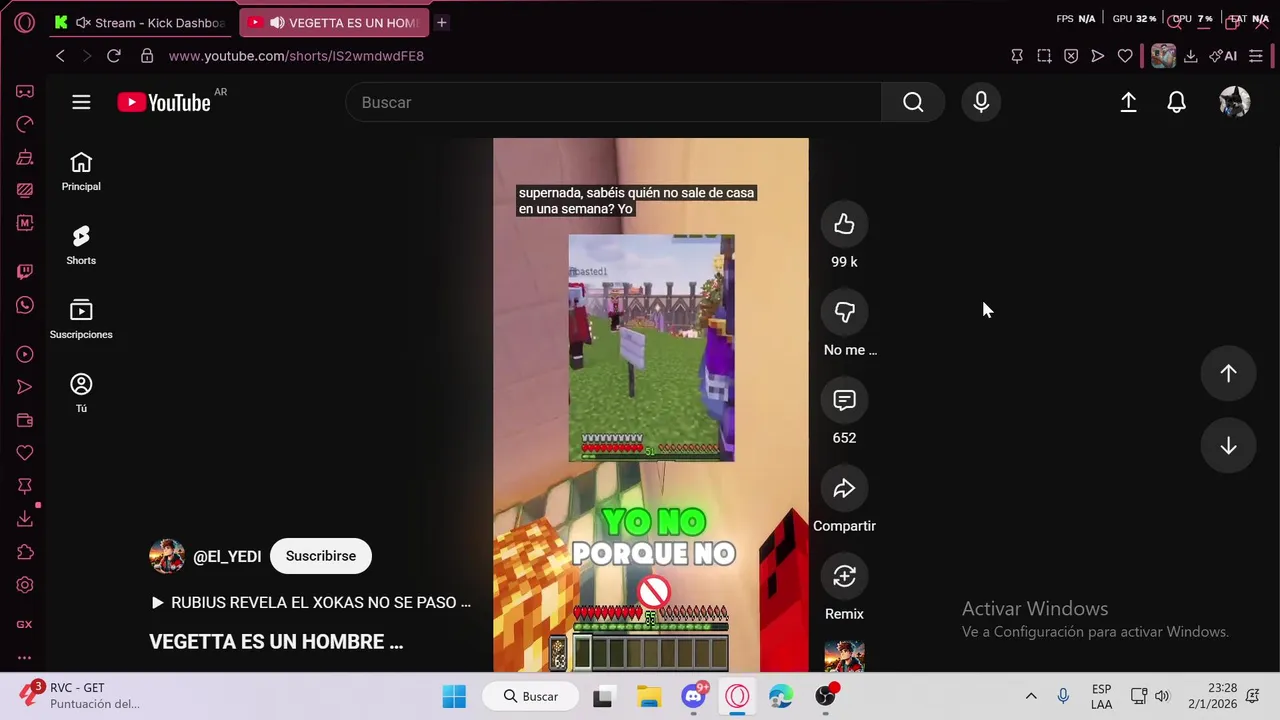
Task: Click the YouTube search magnifier button
Action: (913, 102)
